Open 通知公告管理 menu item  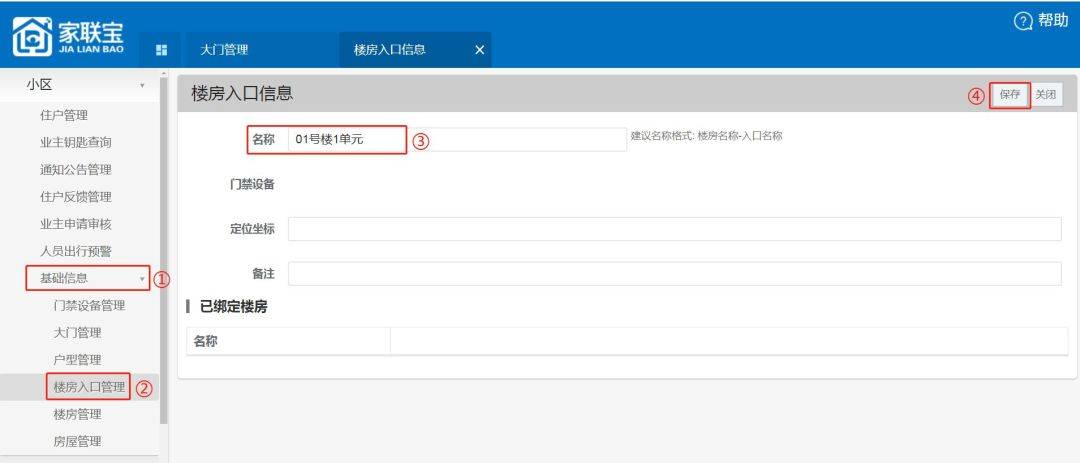[76, 169]
